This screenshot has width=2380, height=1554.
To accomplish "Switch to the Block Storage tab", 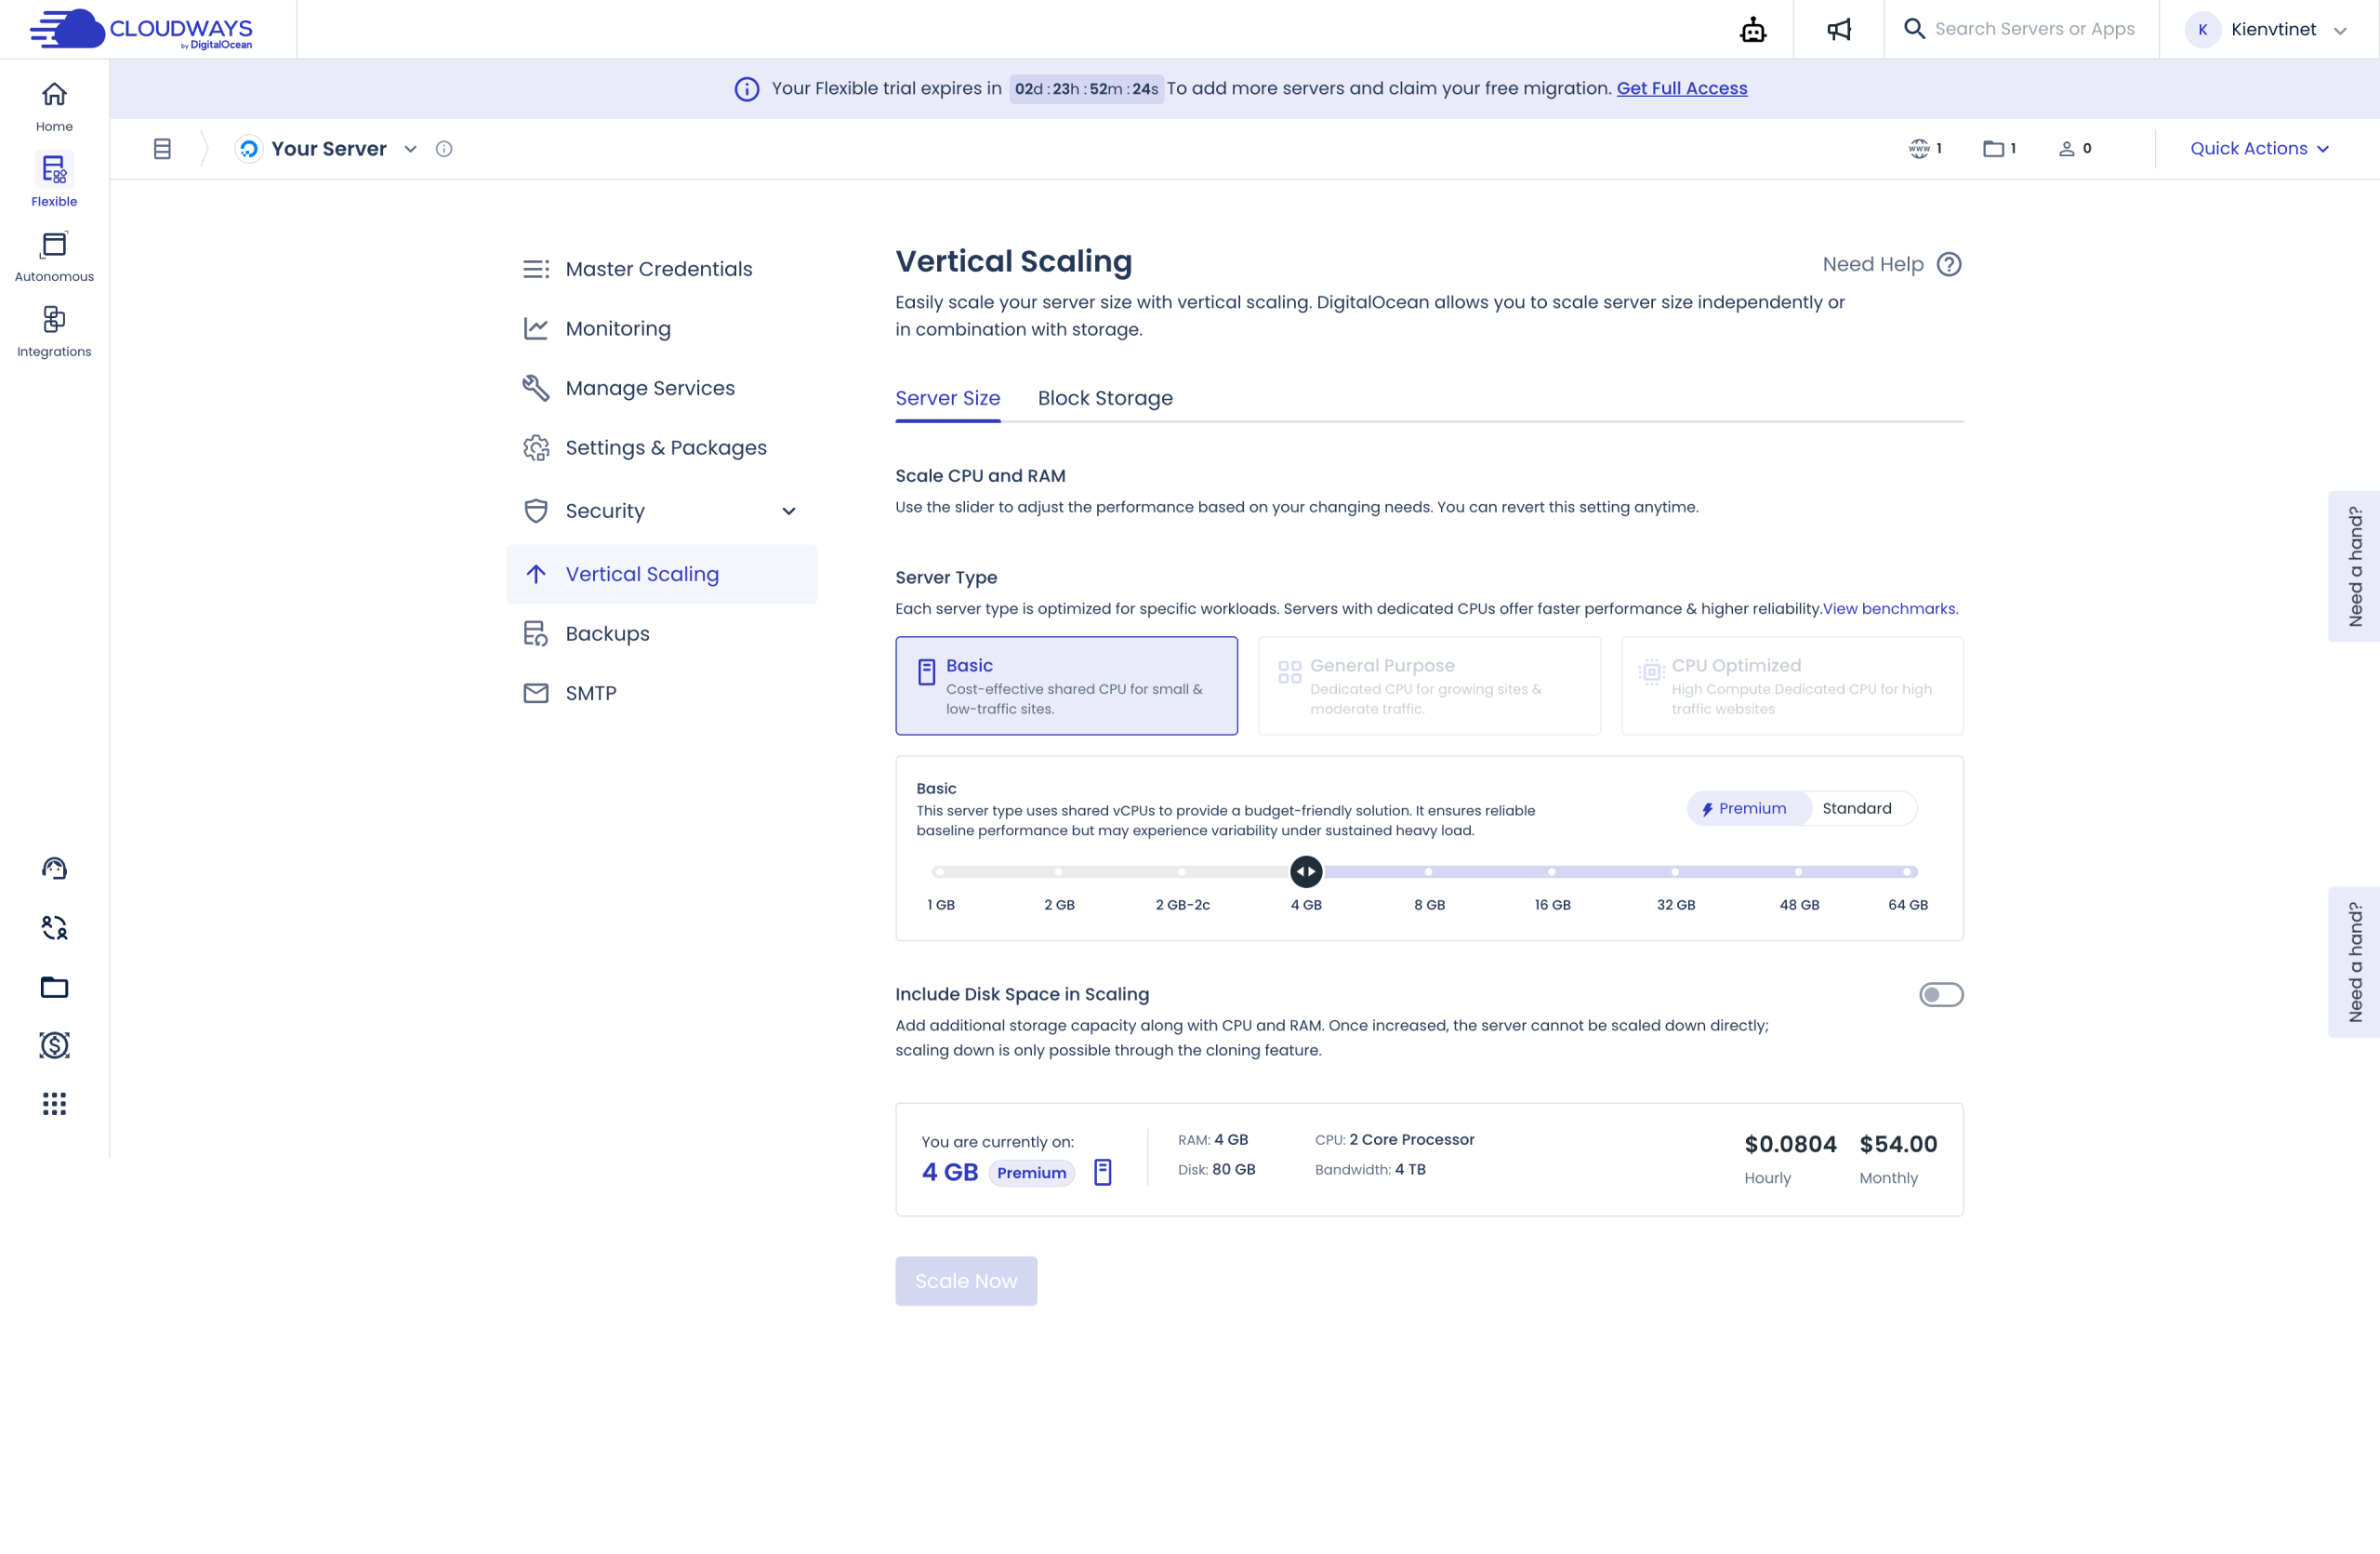I will click(x=1104, y=398).
